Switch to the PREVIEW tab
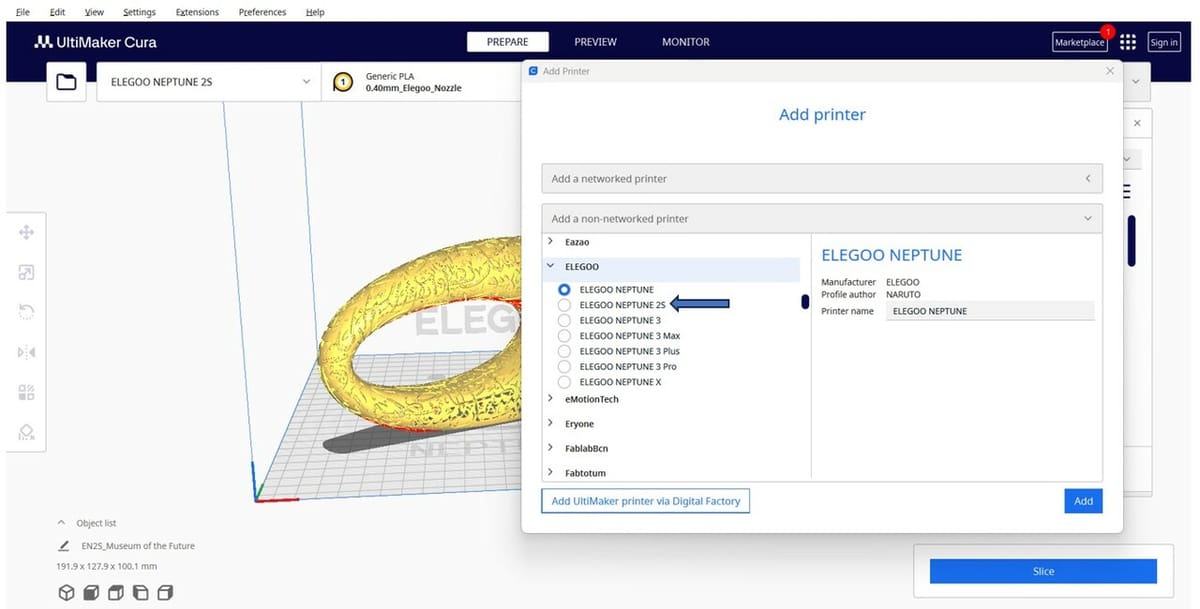 point(595,42)
